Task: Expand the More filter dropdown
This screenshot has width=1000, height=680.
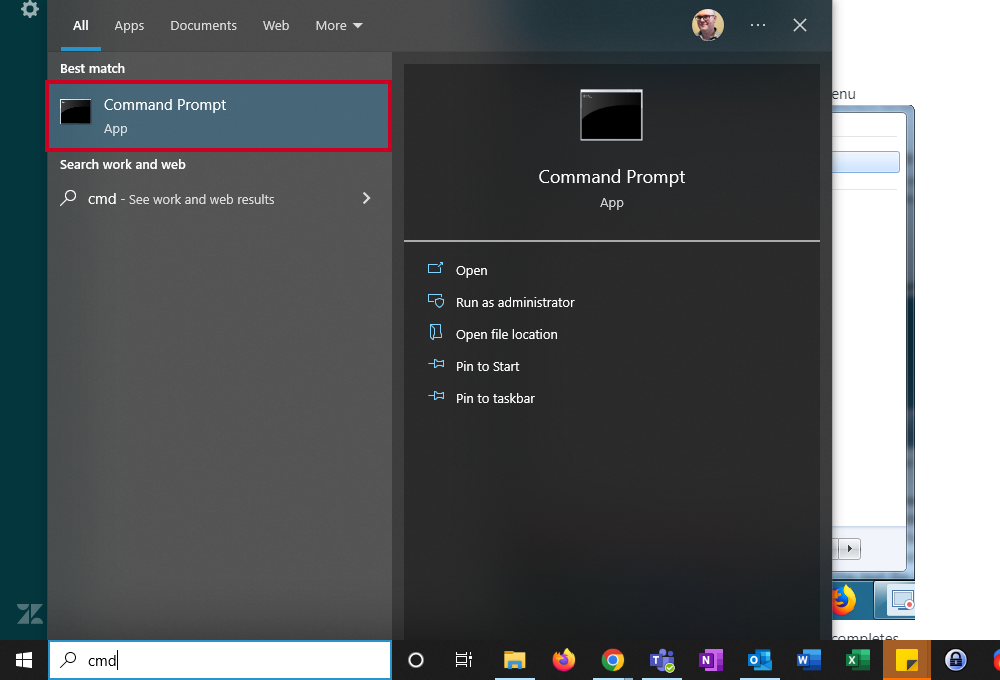Action: (339, 26)
